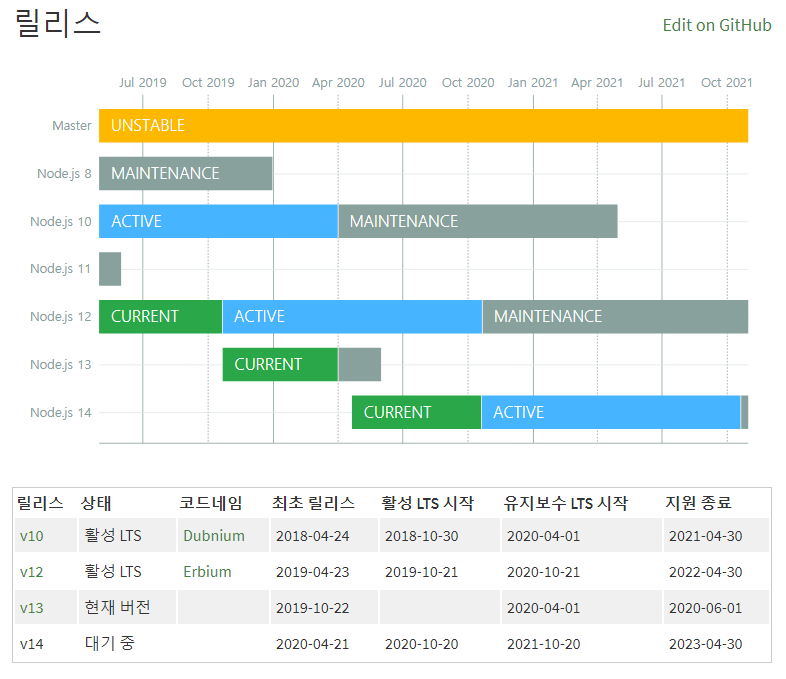Click the 2018-04-24 first release date
This screenshot has width=786, height=679.
point(313,536)
